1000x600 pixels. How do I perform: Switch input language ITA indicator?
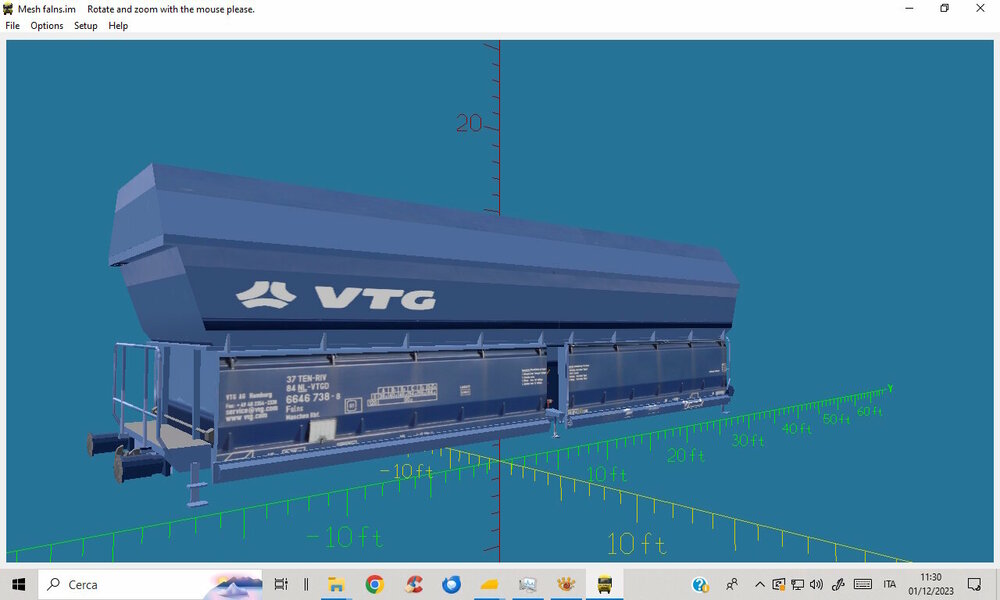pyautogui.click(x=890, y=584)
